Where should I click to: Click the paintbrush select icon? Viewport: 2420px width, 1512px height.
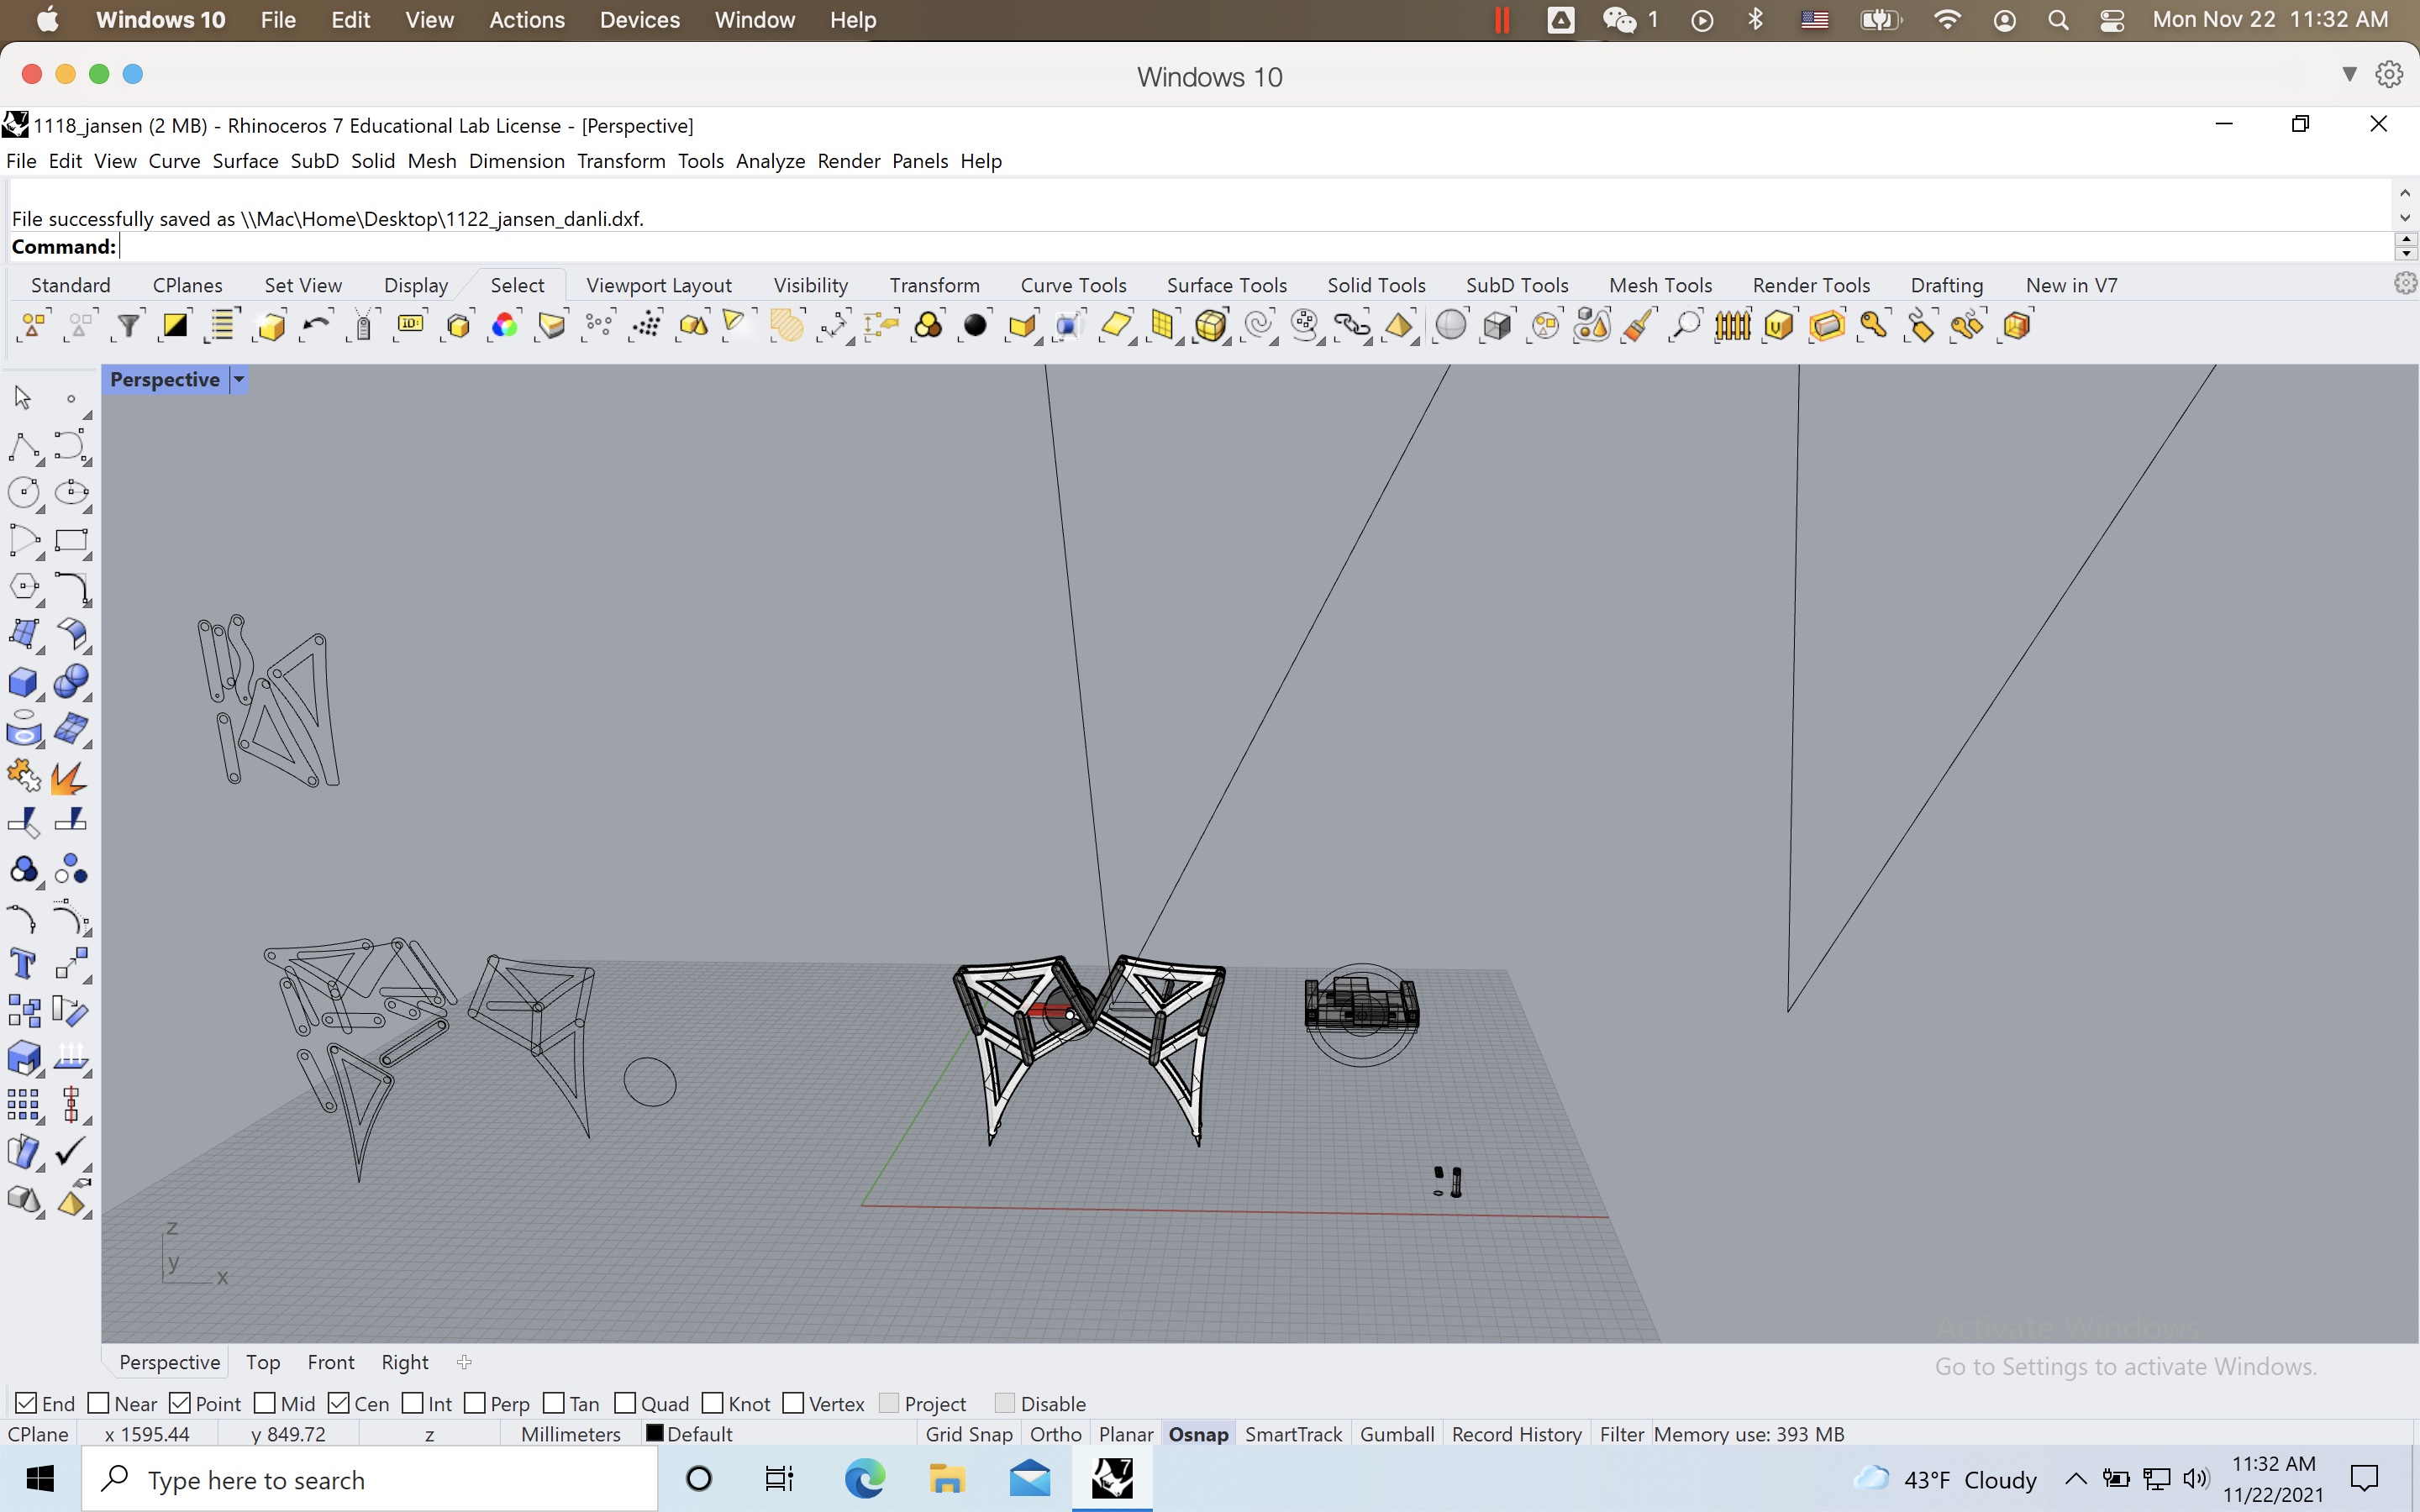1639,326
